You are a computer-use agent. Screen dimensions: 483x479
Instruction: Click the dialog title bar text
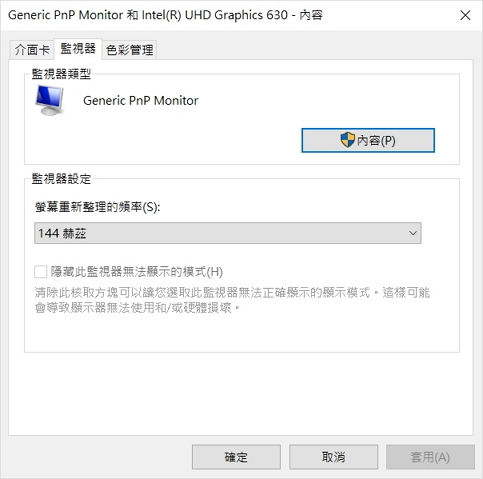[165, 15]
